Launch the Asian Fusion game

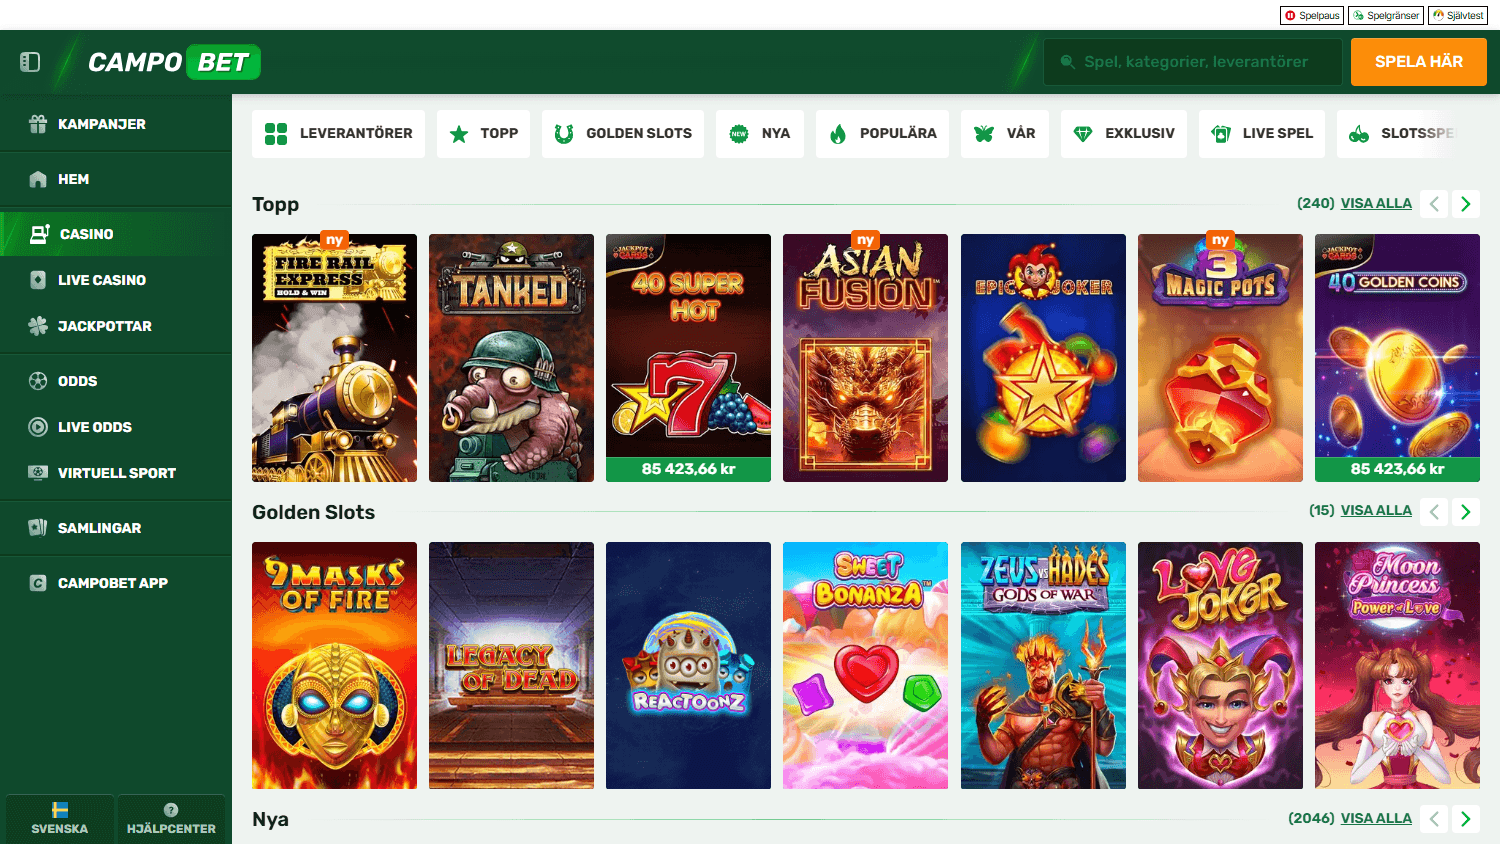[865, 358]
